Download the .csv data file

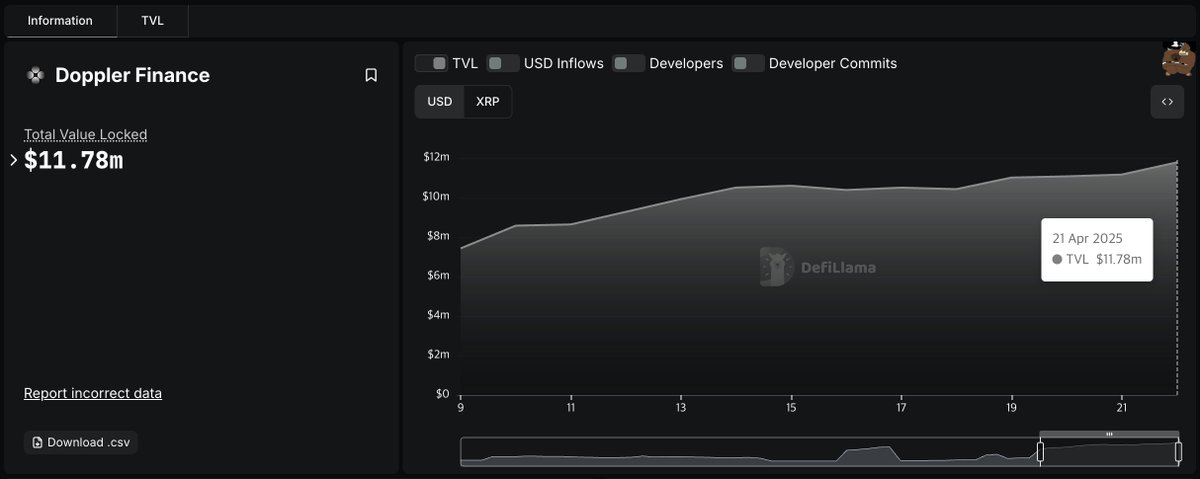[x=81, y=442]
